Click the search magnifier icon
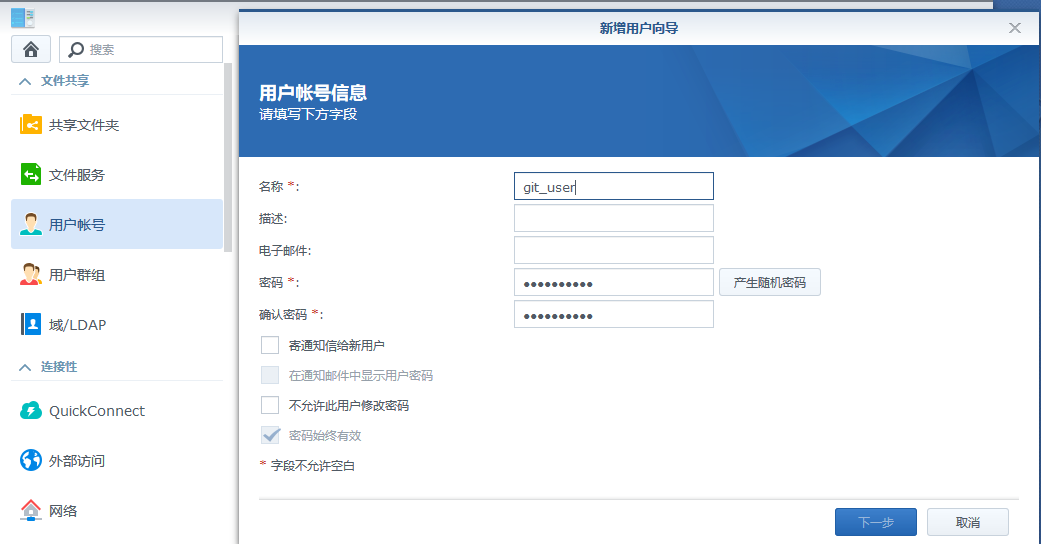Image resolution: width=1041 pixels, height=544 pixels. (x=76, y=50)
